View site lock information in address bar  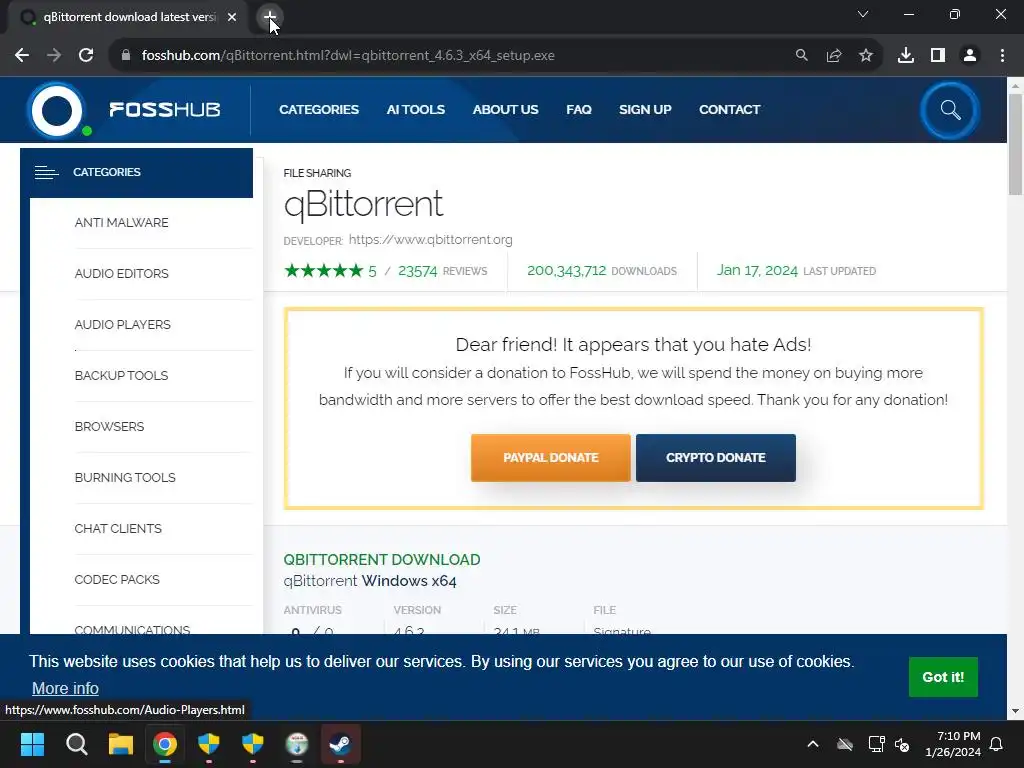[x=126, y=56]
